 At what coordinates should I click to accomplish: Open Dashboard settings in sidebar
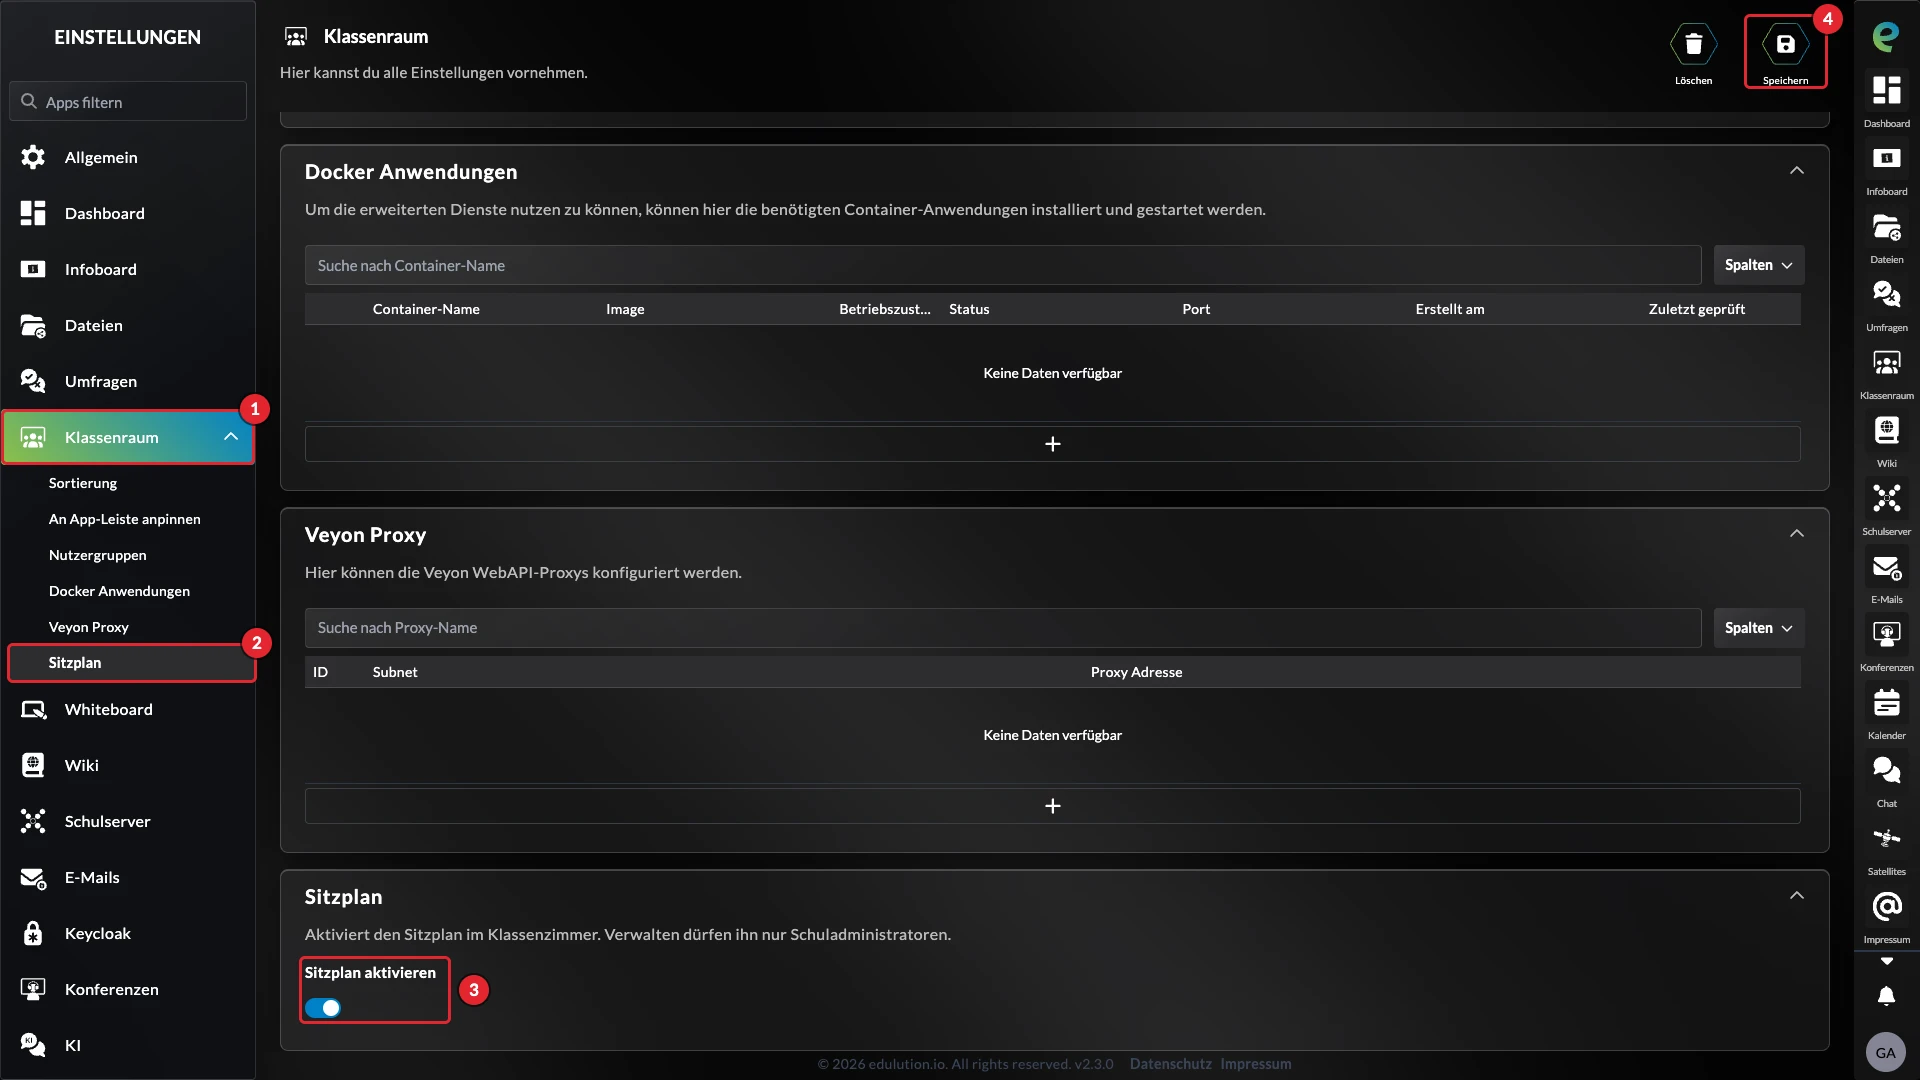coord(128,213)
